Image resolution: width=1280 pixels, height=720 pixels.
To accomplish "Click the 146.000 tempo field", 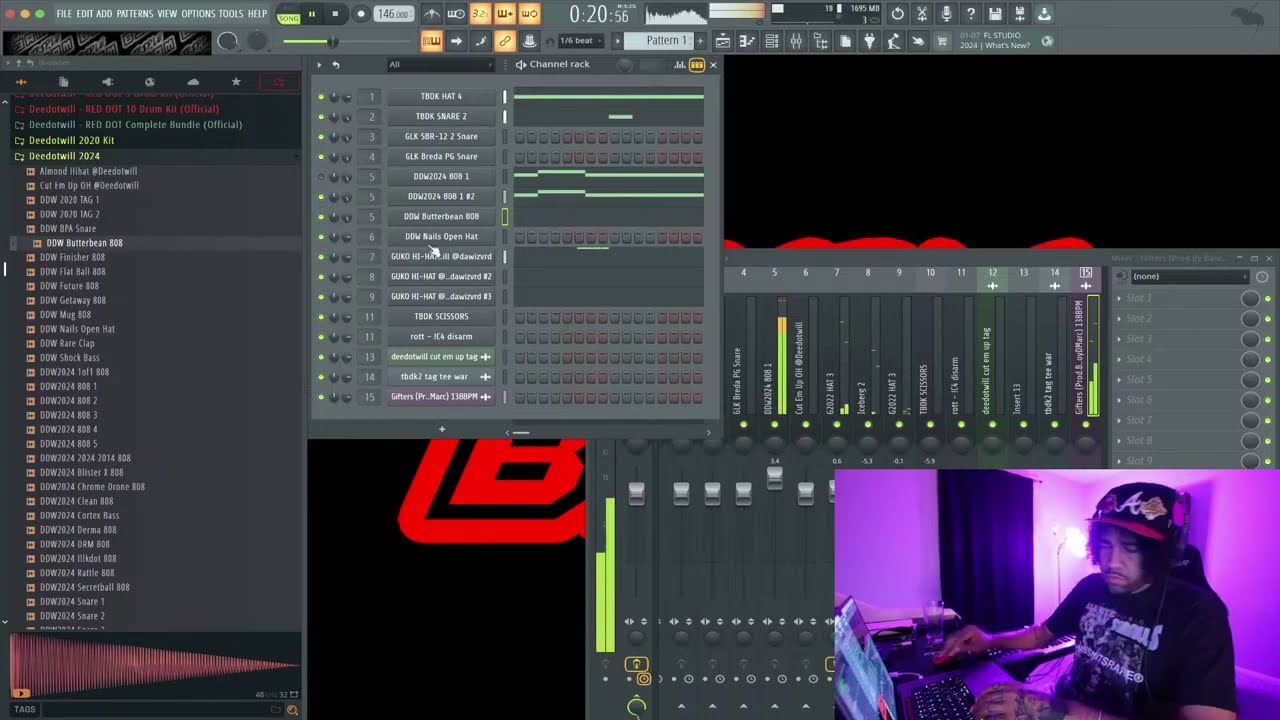I will pyautogui.click(x=393, y=14).
